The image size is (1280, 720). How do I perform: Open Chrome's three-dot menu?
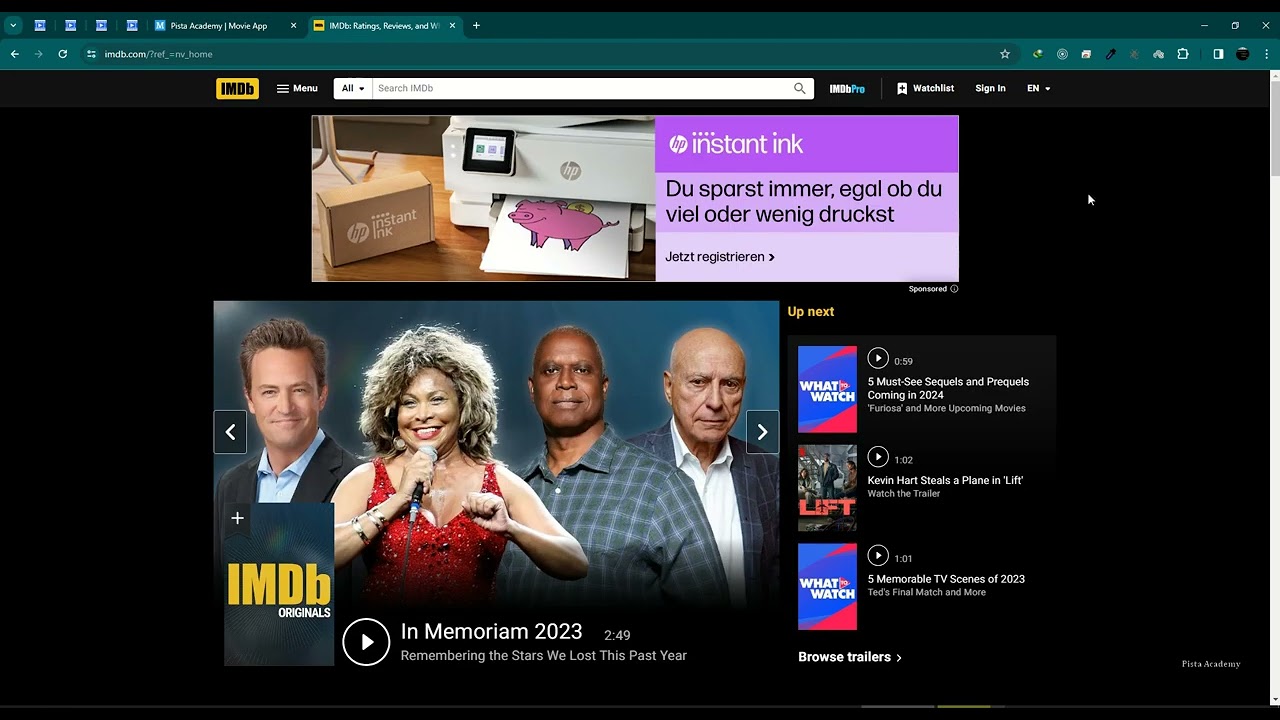pyautogui.click(x=1266, y=54)
